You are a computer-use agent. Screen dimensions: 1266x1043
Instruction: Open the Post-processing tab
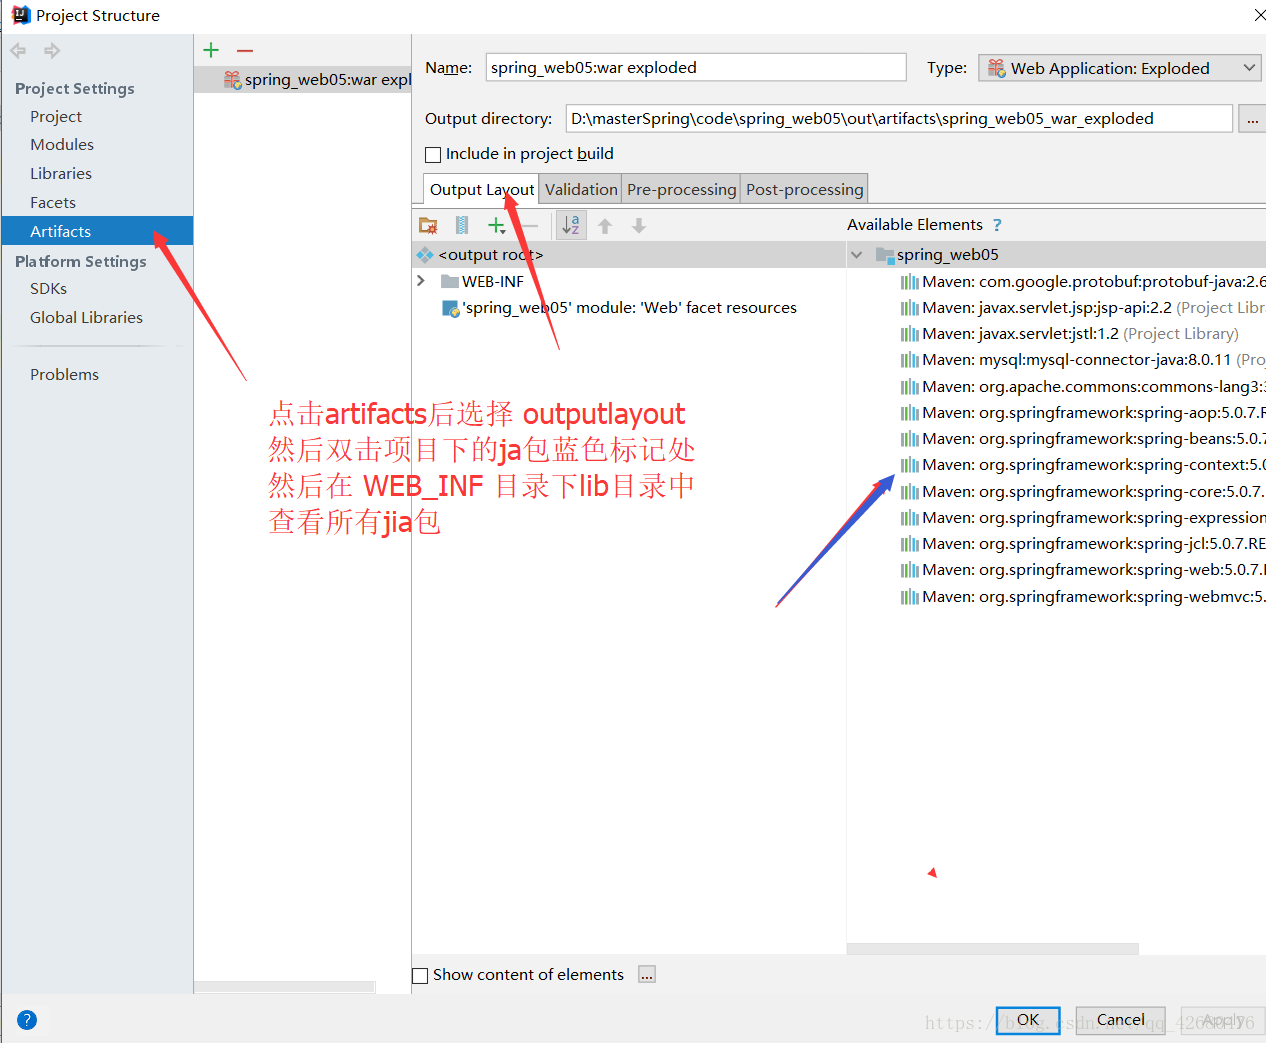click(805, 189)
